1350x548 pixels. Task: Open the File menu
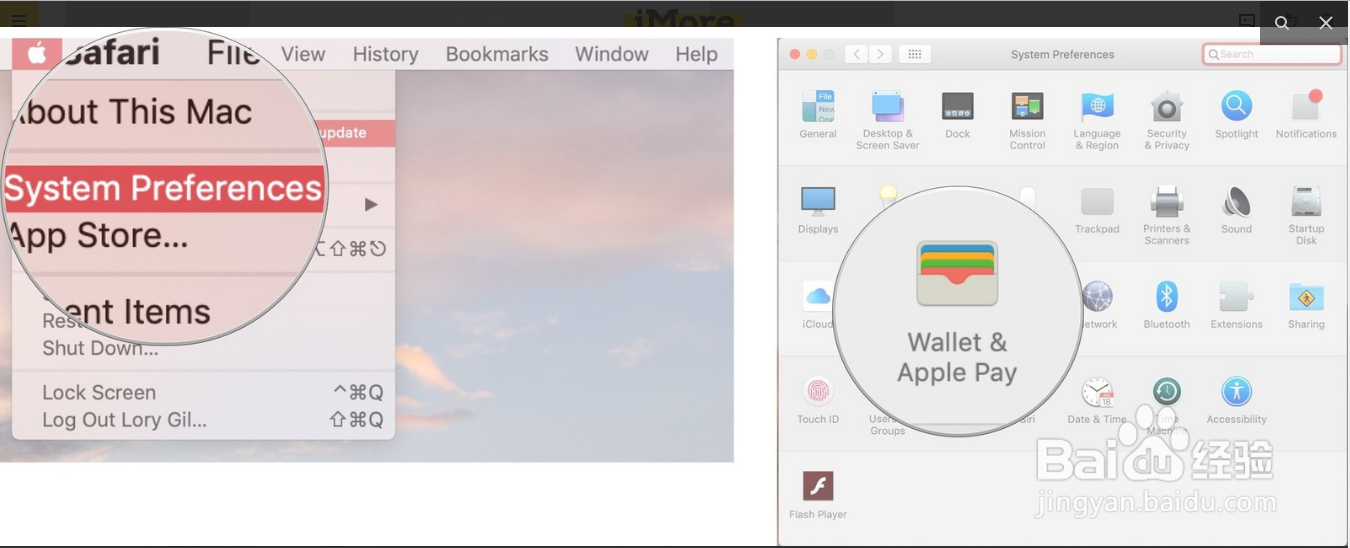coord(233,53)
